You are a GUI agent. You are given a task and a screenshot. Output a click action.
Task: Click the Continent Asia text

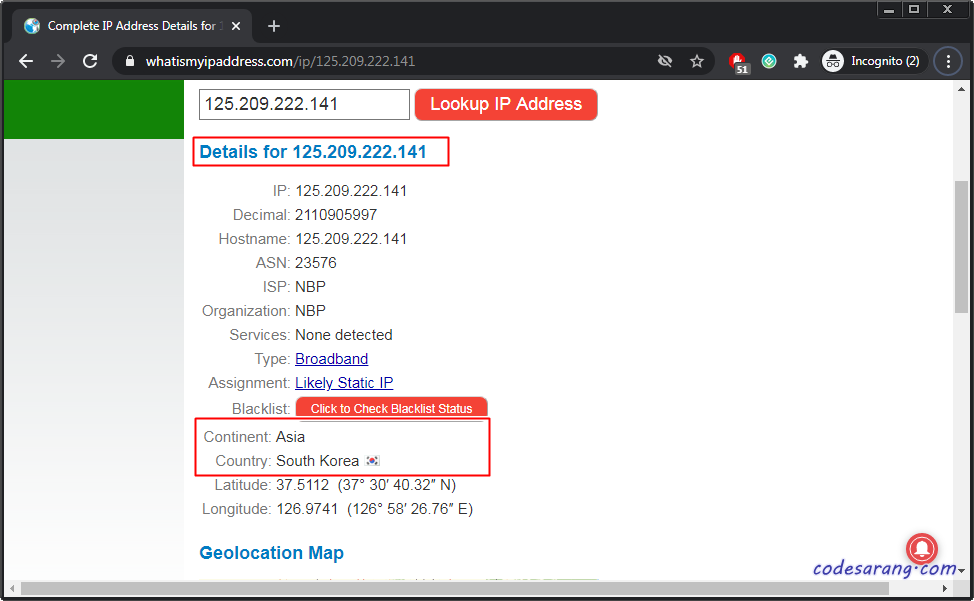291,437
